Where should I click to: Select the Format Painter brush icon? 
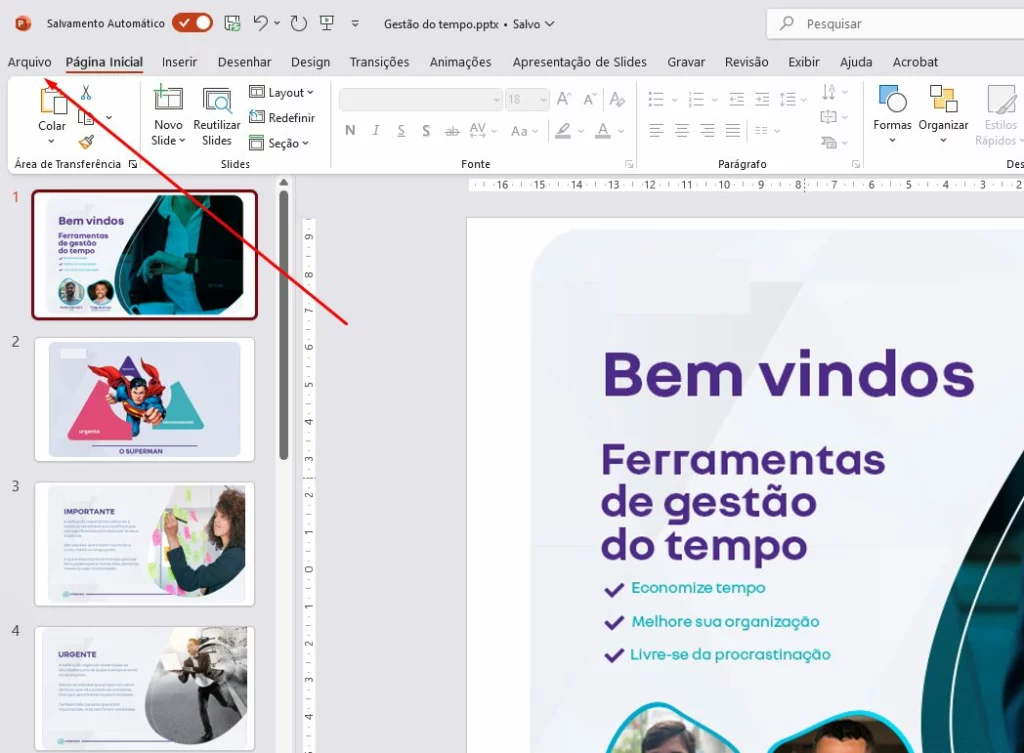pos(86,142)
